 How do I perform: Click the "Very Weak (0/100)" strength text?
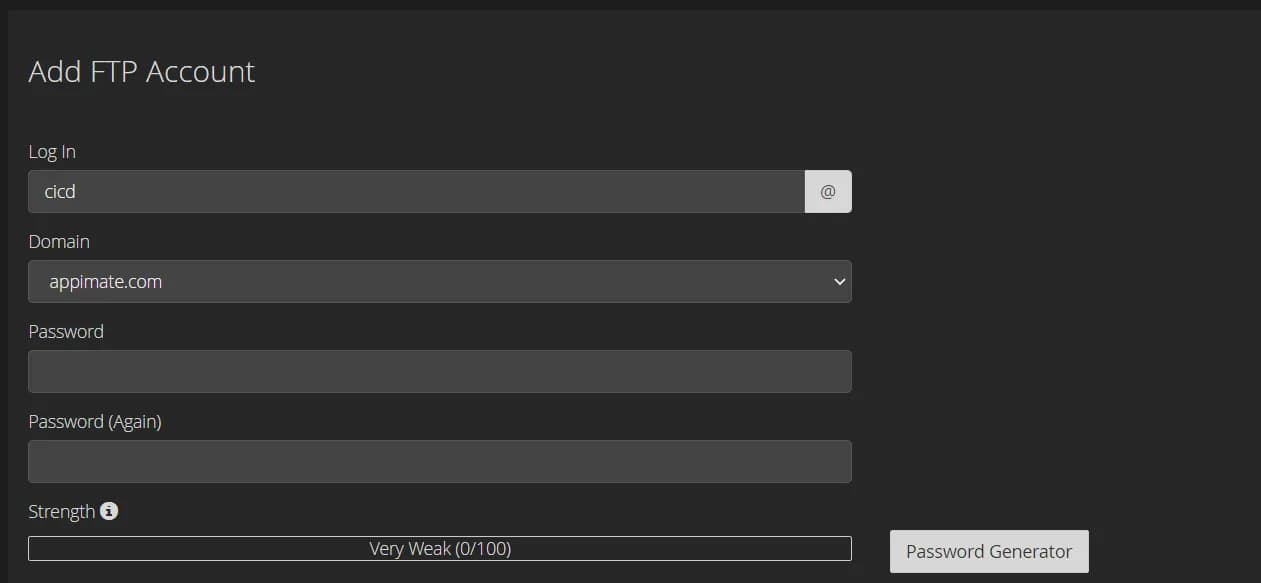coord(440,549)
